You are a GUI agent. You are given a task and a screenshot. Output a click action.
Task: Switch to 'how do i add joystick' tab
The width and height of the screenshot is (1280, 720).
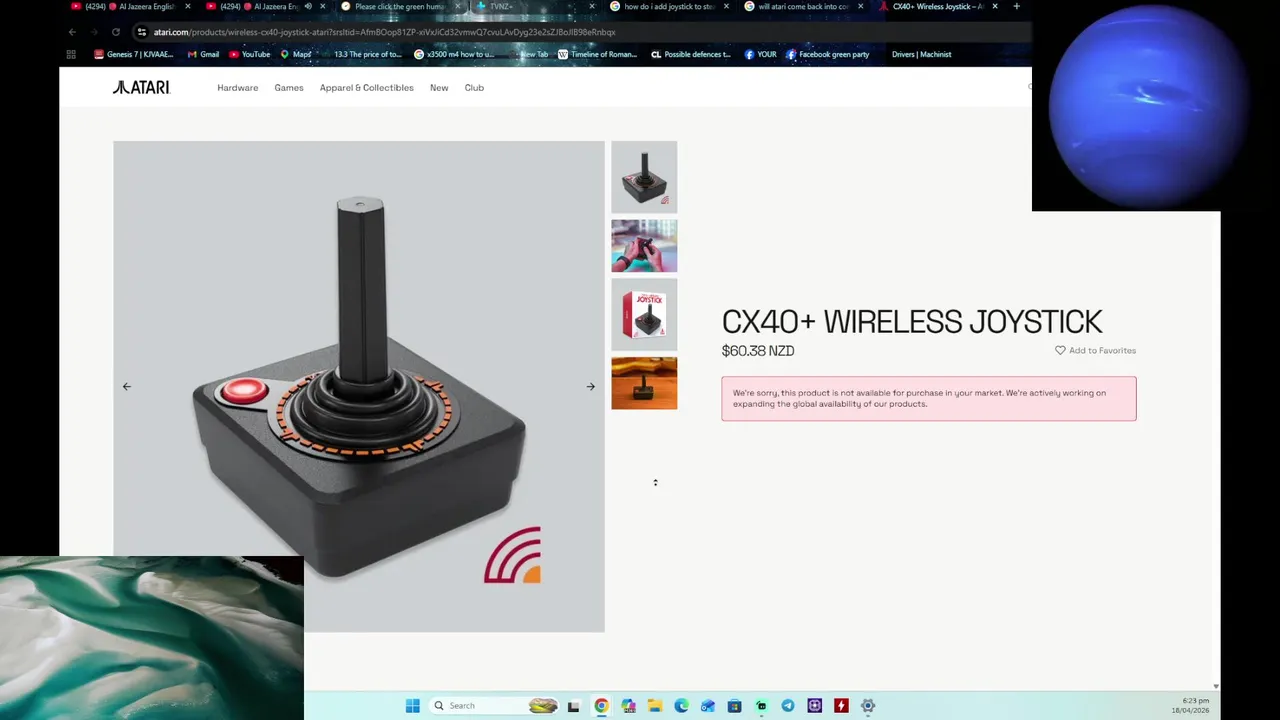pos(668,6)
